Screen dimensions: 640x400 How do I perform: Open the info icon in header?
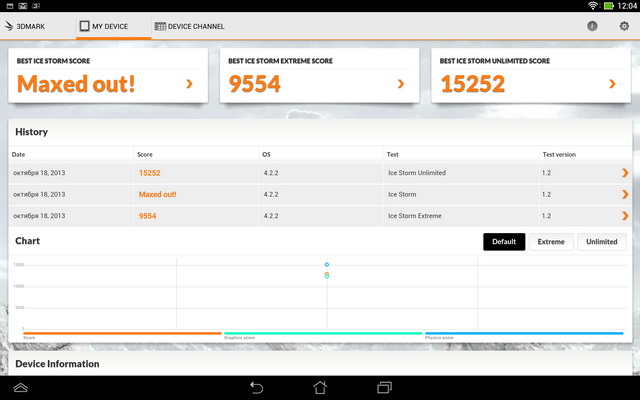(x=592, y=26)
